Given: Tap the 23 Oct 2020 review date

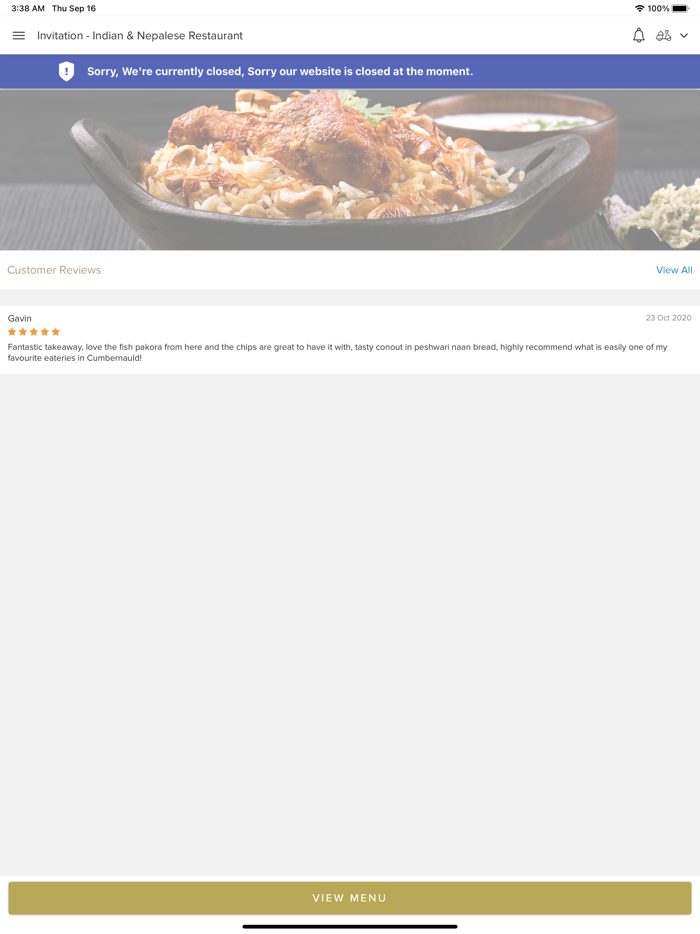Looking at the screenshot, I should click(x=668, y=318).
